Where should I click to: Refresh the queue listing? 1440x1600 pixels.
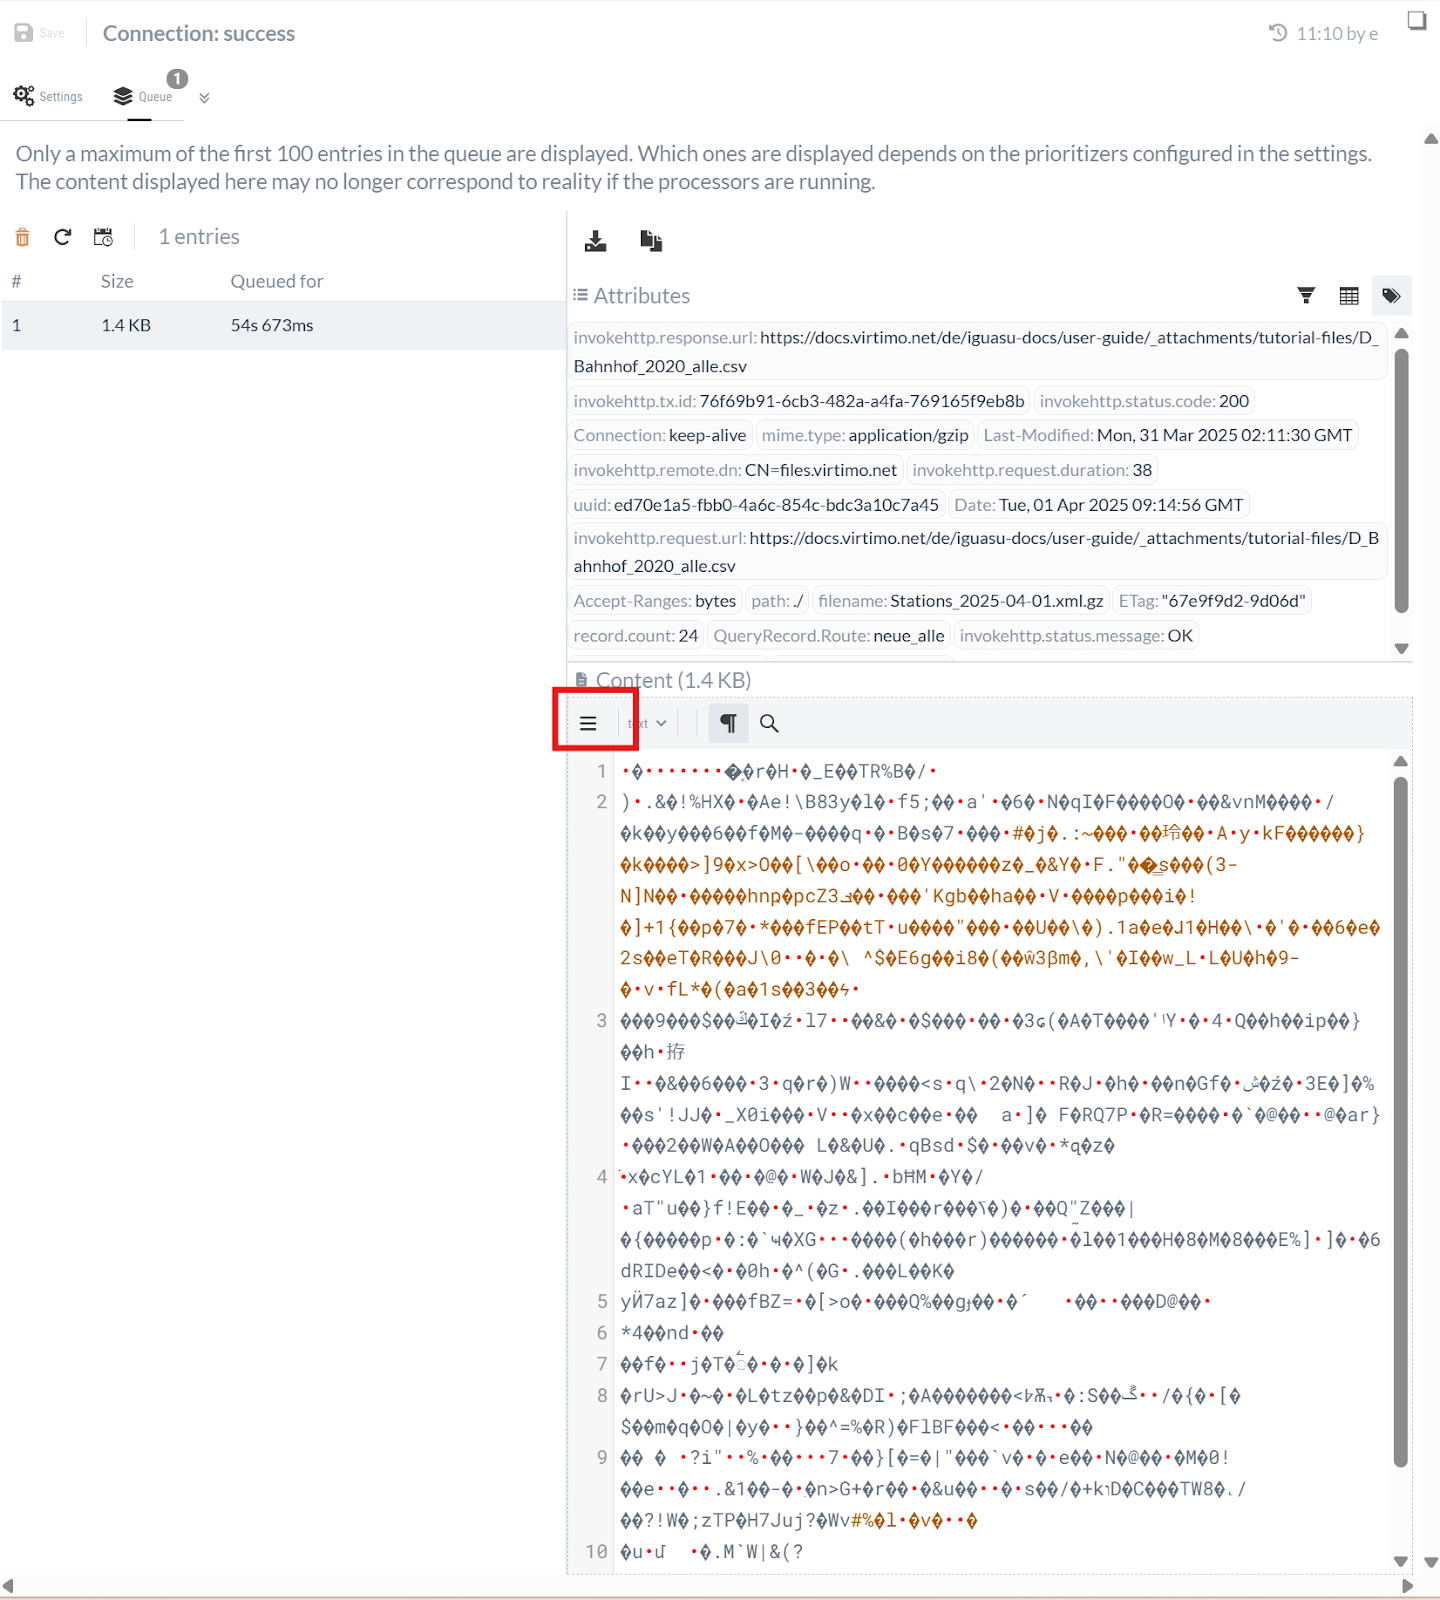pyautogui.click(x=63, y=237)
